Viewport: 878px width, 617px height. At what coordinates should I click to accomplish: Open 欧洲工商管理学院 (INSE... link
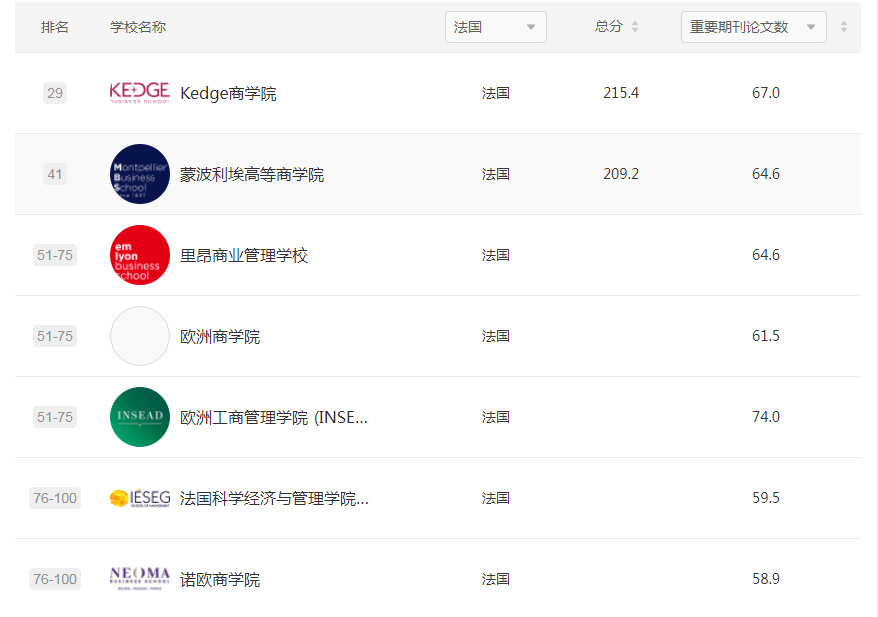point(274,417)
